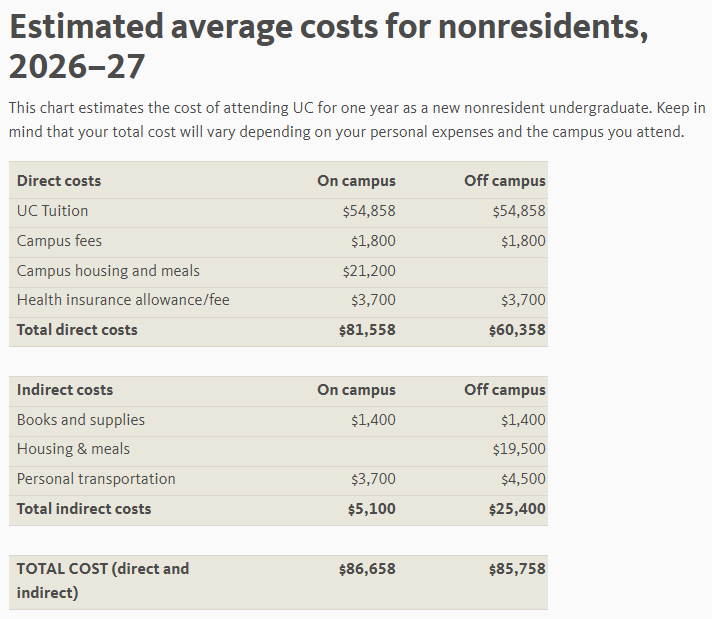The height and width of the screenshot is (619, 712).
Task: Select the "Indirect costs" table header
Action: (x=65, y=390)
